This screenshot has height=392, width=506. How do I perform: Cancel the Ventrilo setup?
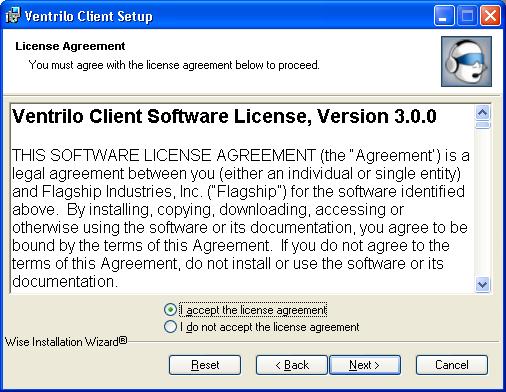(452, 365)
